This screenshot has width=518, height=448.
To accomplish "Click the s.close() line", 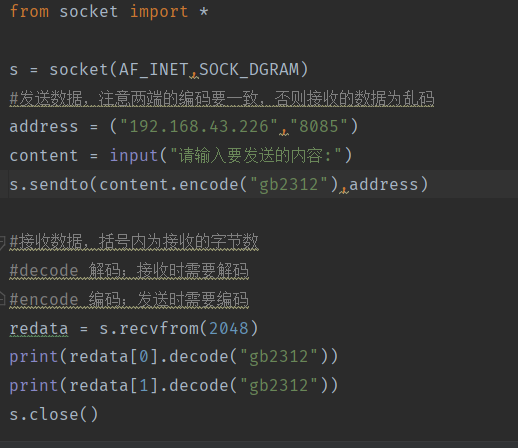I will (x=54, y=414).
